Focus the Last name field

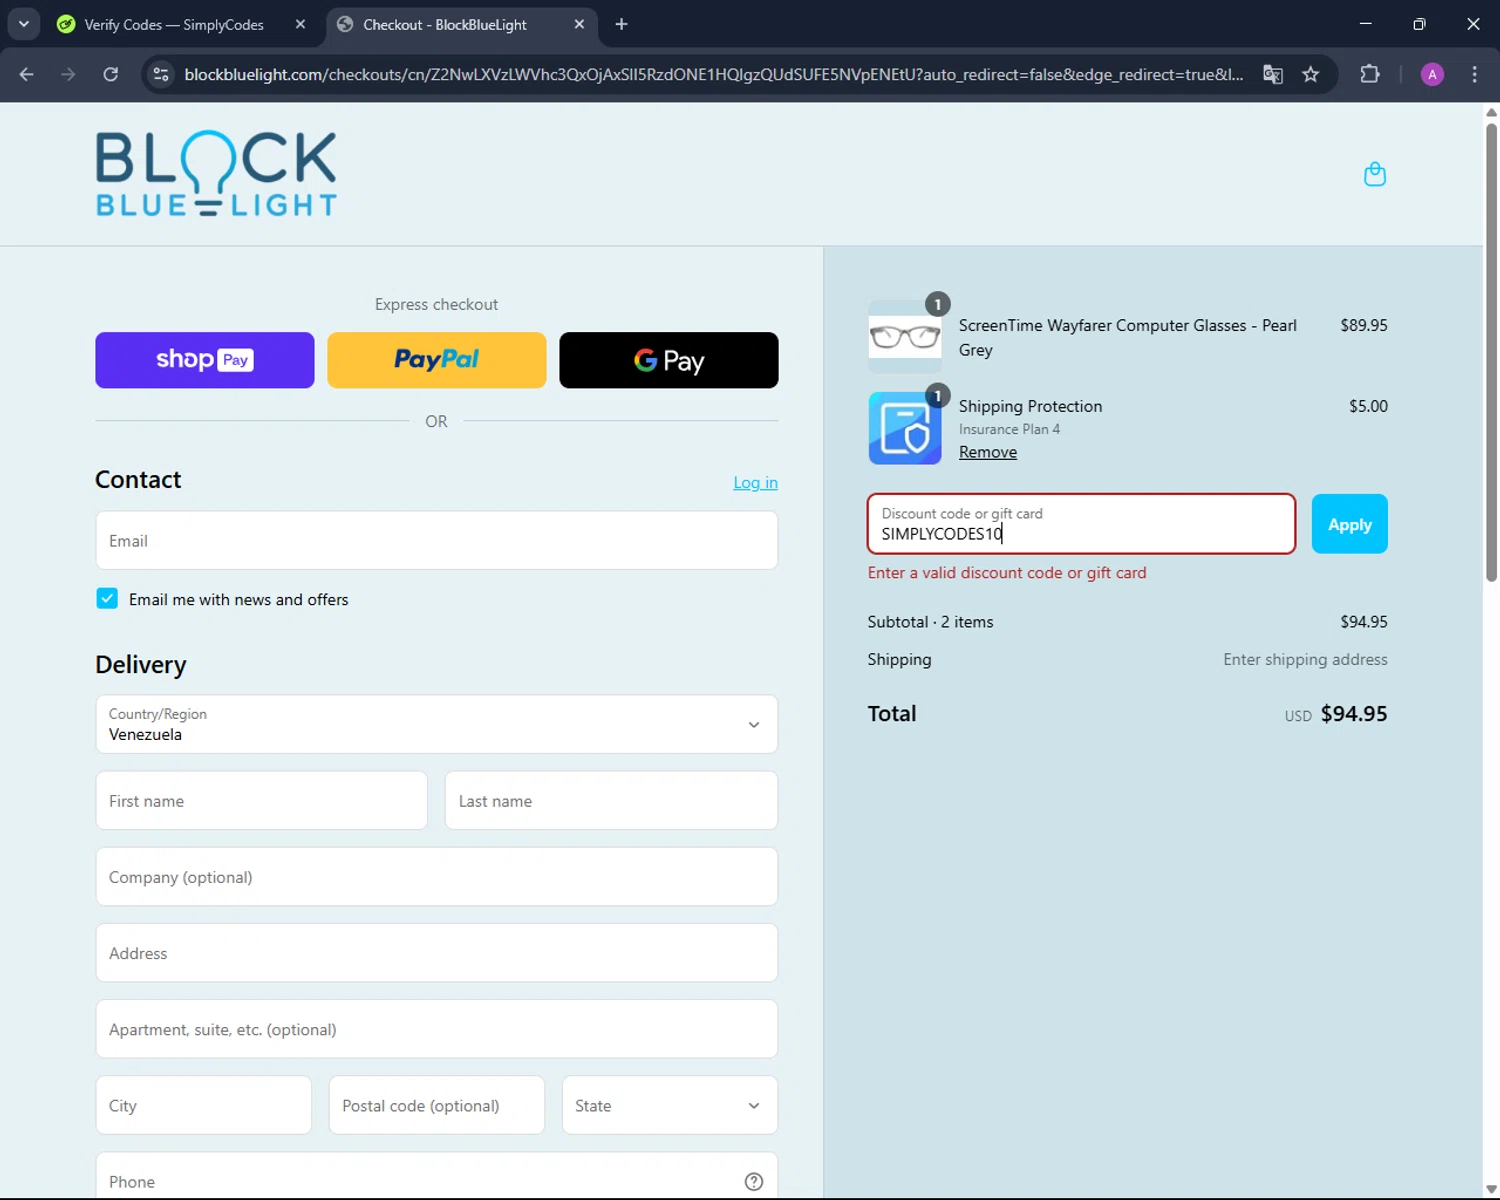point(611,800)
